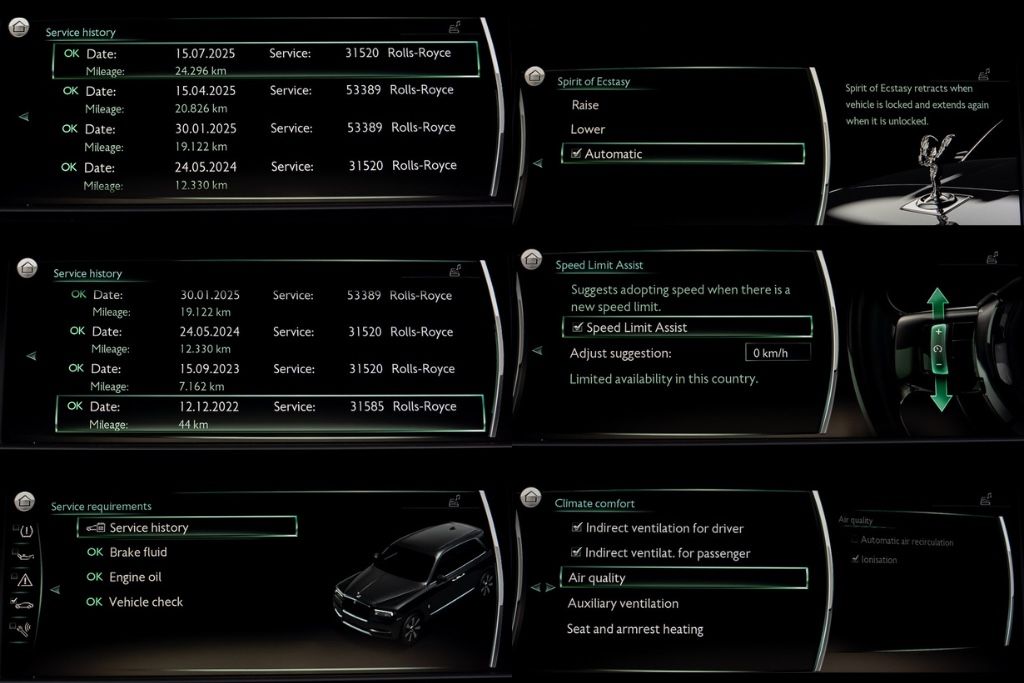Viewport: 1024px width, 683px height.
Task: Choose Lower for the Spirit of Ecstasy
Action: tap(587, 129)
